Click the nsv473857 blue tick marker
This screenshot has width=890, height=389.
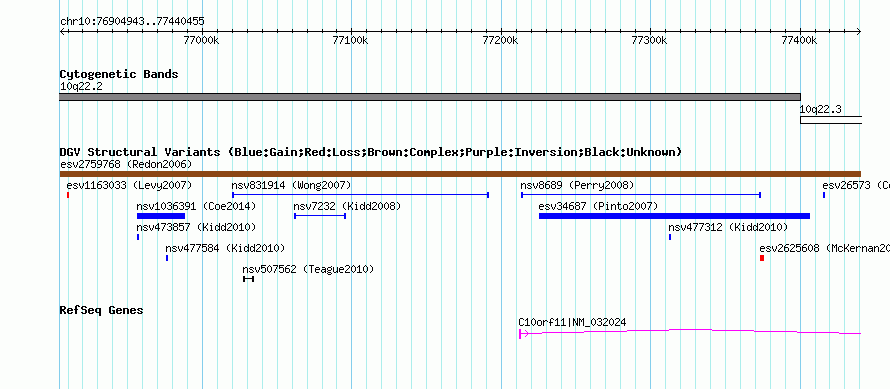click(138, 237)
